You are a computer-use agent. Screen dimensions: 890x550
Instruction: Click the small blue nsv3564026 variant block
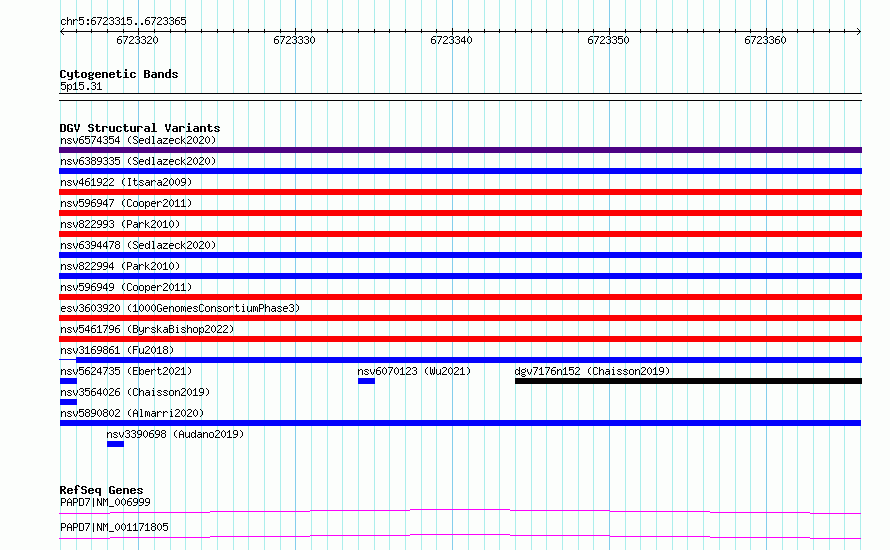tap(68, 402)
